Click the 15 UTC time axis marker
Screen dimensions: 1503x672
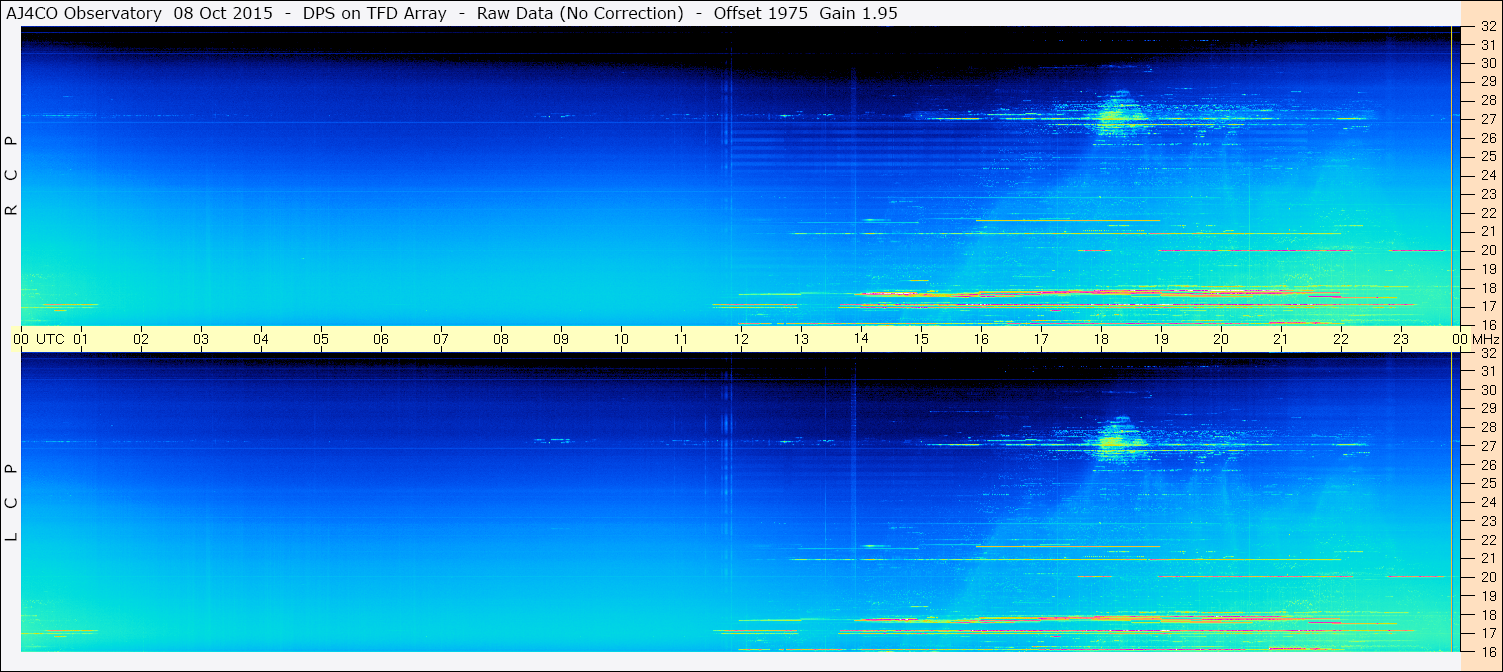pos(921,339)
